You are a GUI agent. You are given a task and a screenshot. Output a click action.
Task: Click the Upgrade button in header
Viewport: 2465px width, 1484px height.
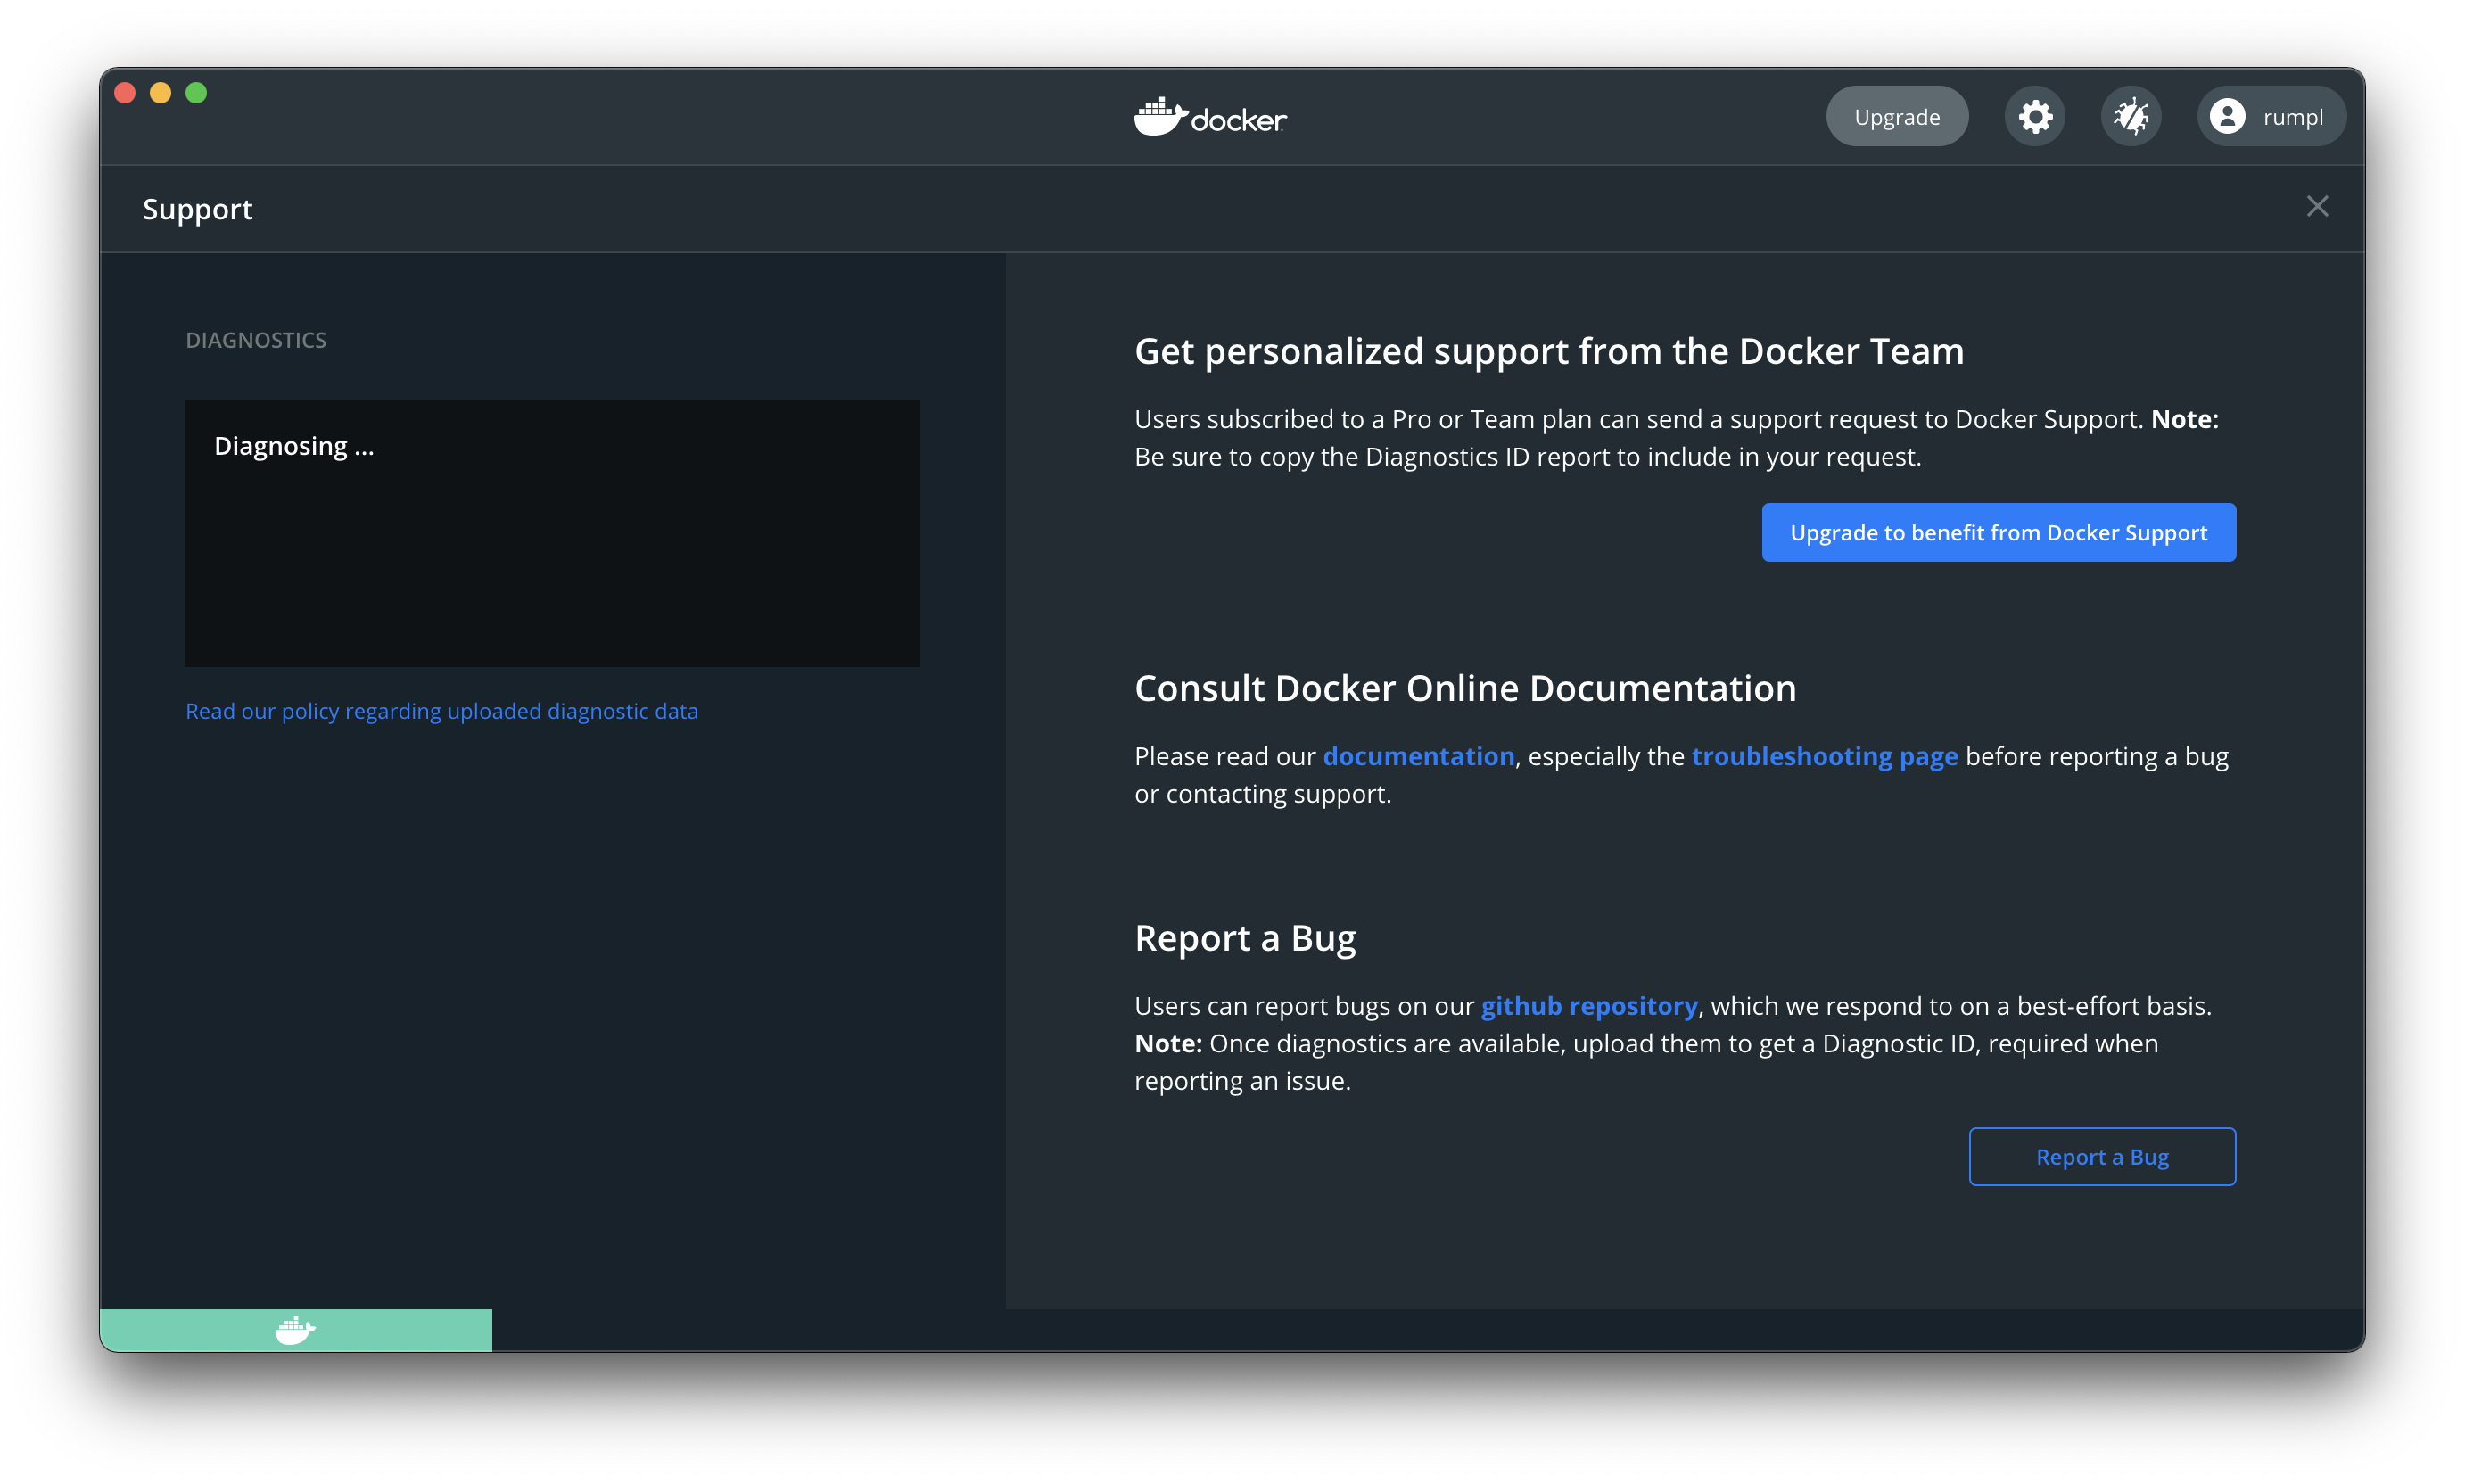tap(1896, 117)
